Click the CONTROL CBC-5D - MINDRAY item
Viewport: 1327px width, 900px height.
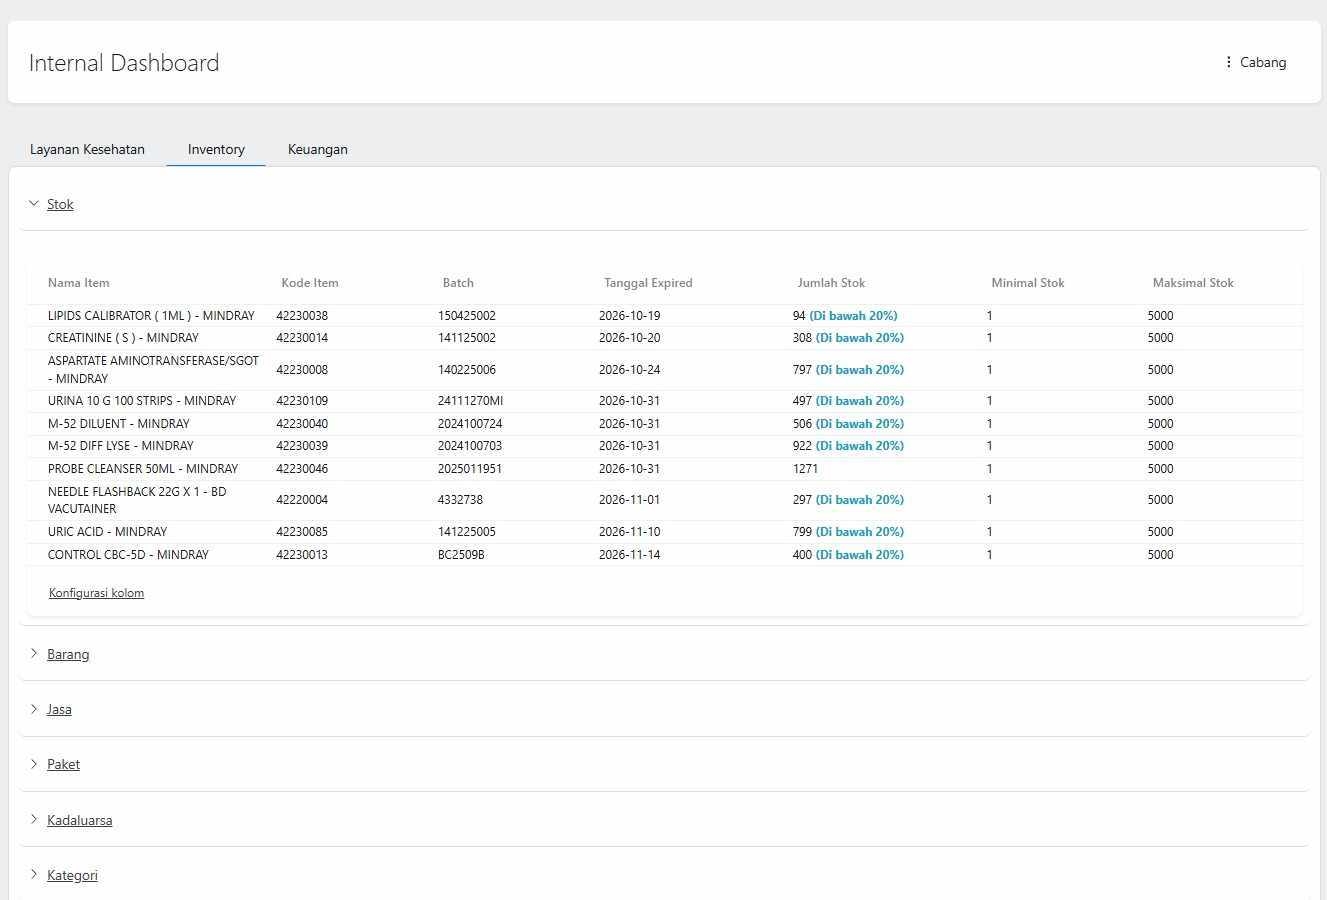128,555
